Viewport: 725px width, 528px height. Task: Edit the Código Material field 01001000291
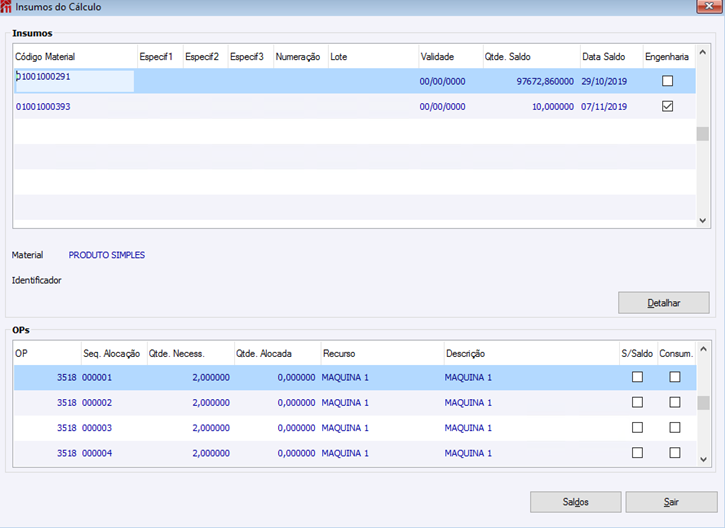tap(74, 81)
